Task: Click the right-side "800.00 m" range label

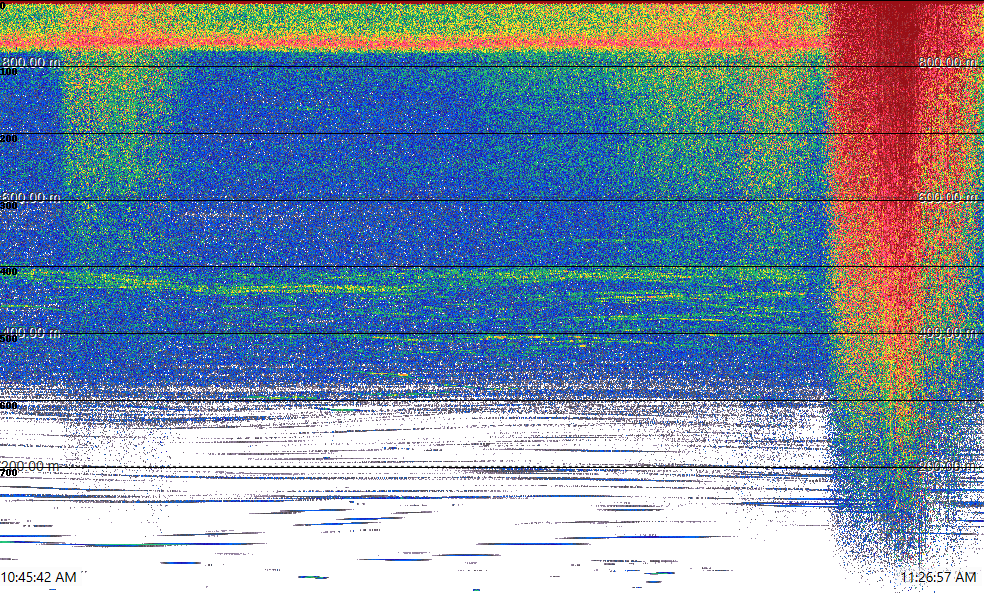Action: (x=948, y=62)
